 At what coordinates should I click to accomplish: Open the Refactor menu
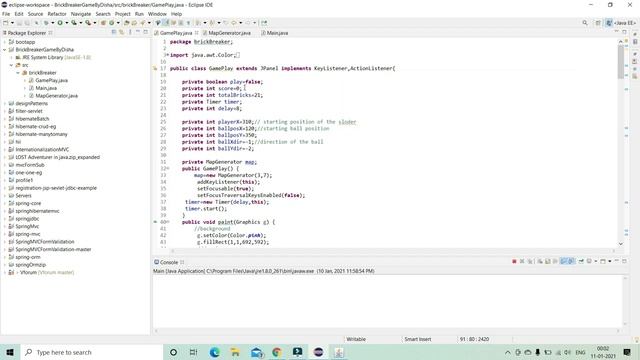[57, 14]
